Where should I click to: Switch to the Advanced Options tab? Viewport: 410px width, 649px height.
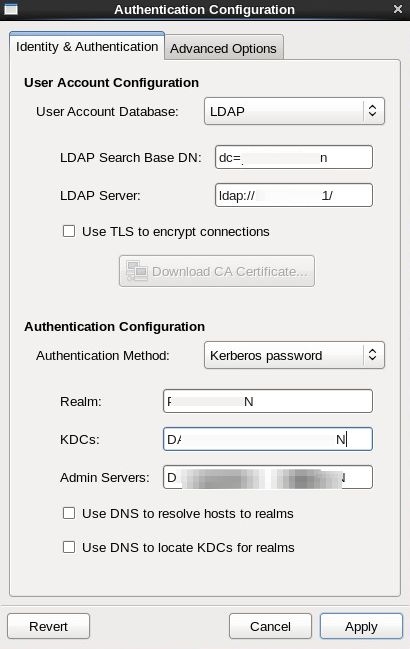point(224,48)
